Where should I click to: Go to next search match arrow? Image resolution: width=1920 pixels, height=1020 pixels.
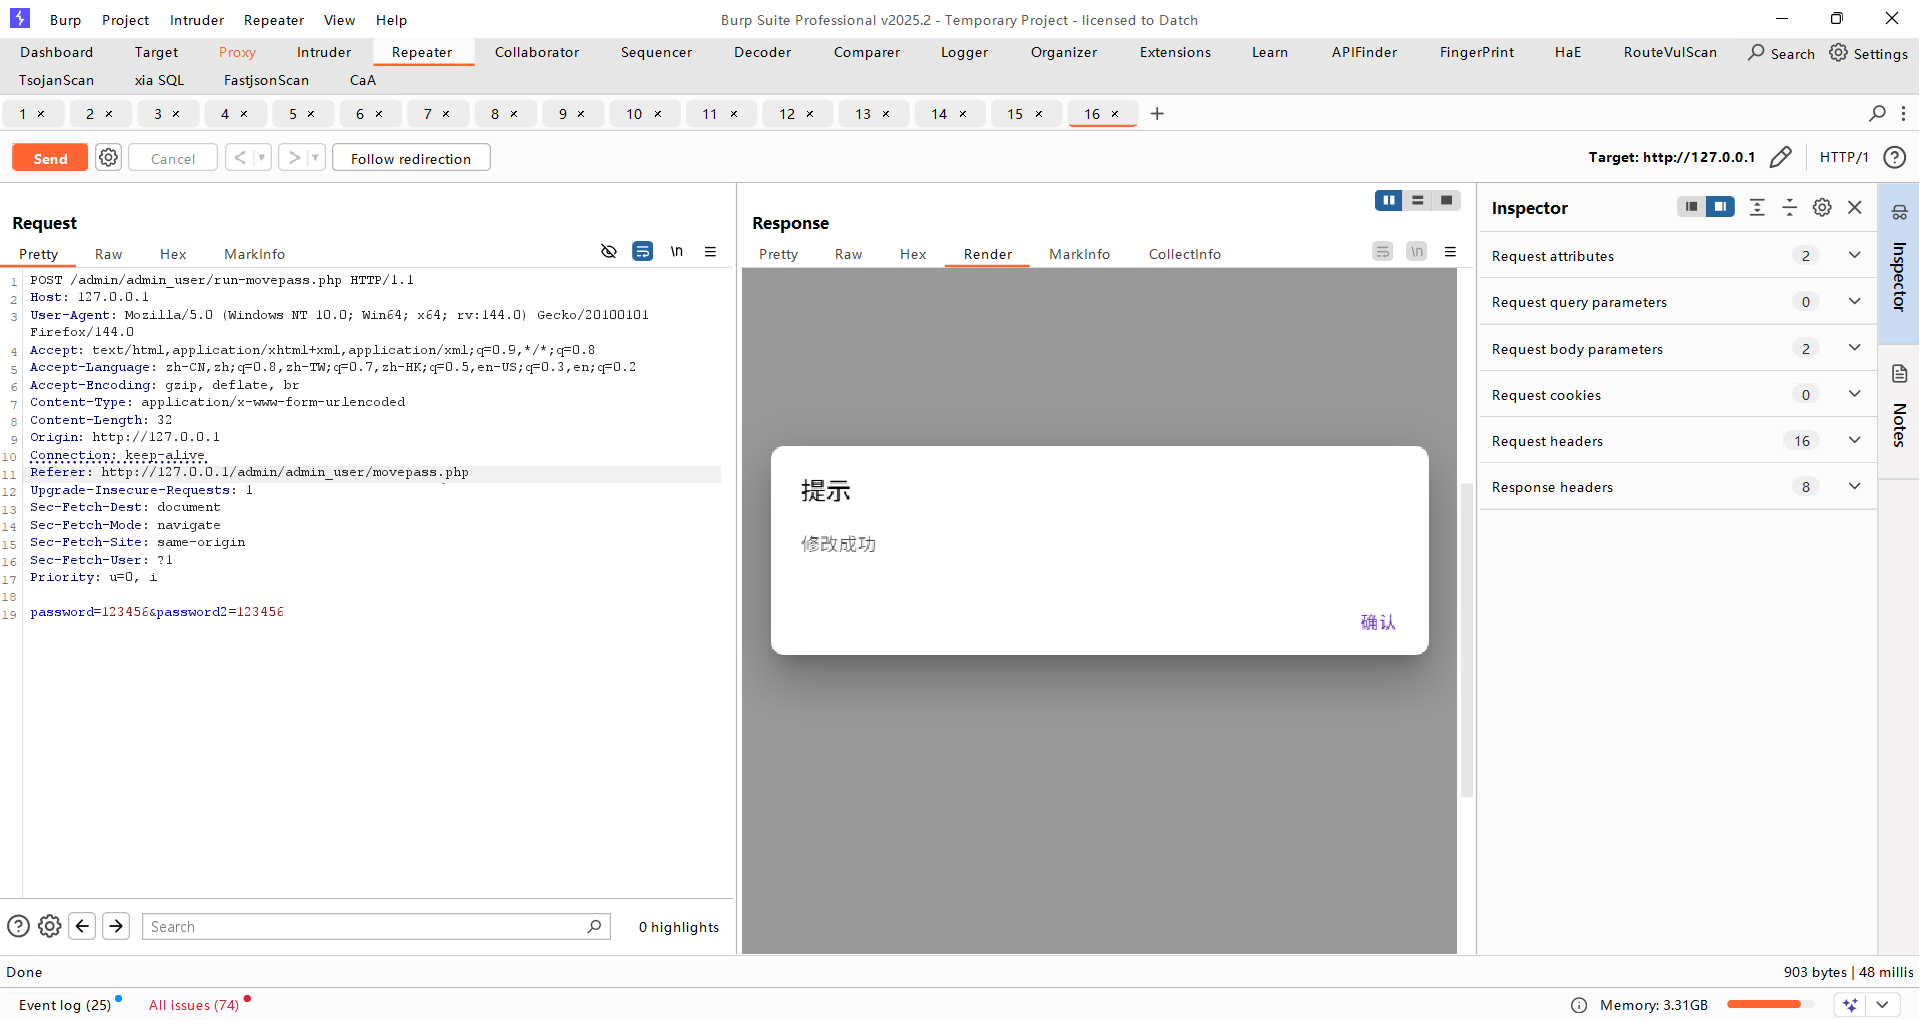tap(116, 927)
